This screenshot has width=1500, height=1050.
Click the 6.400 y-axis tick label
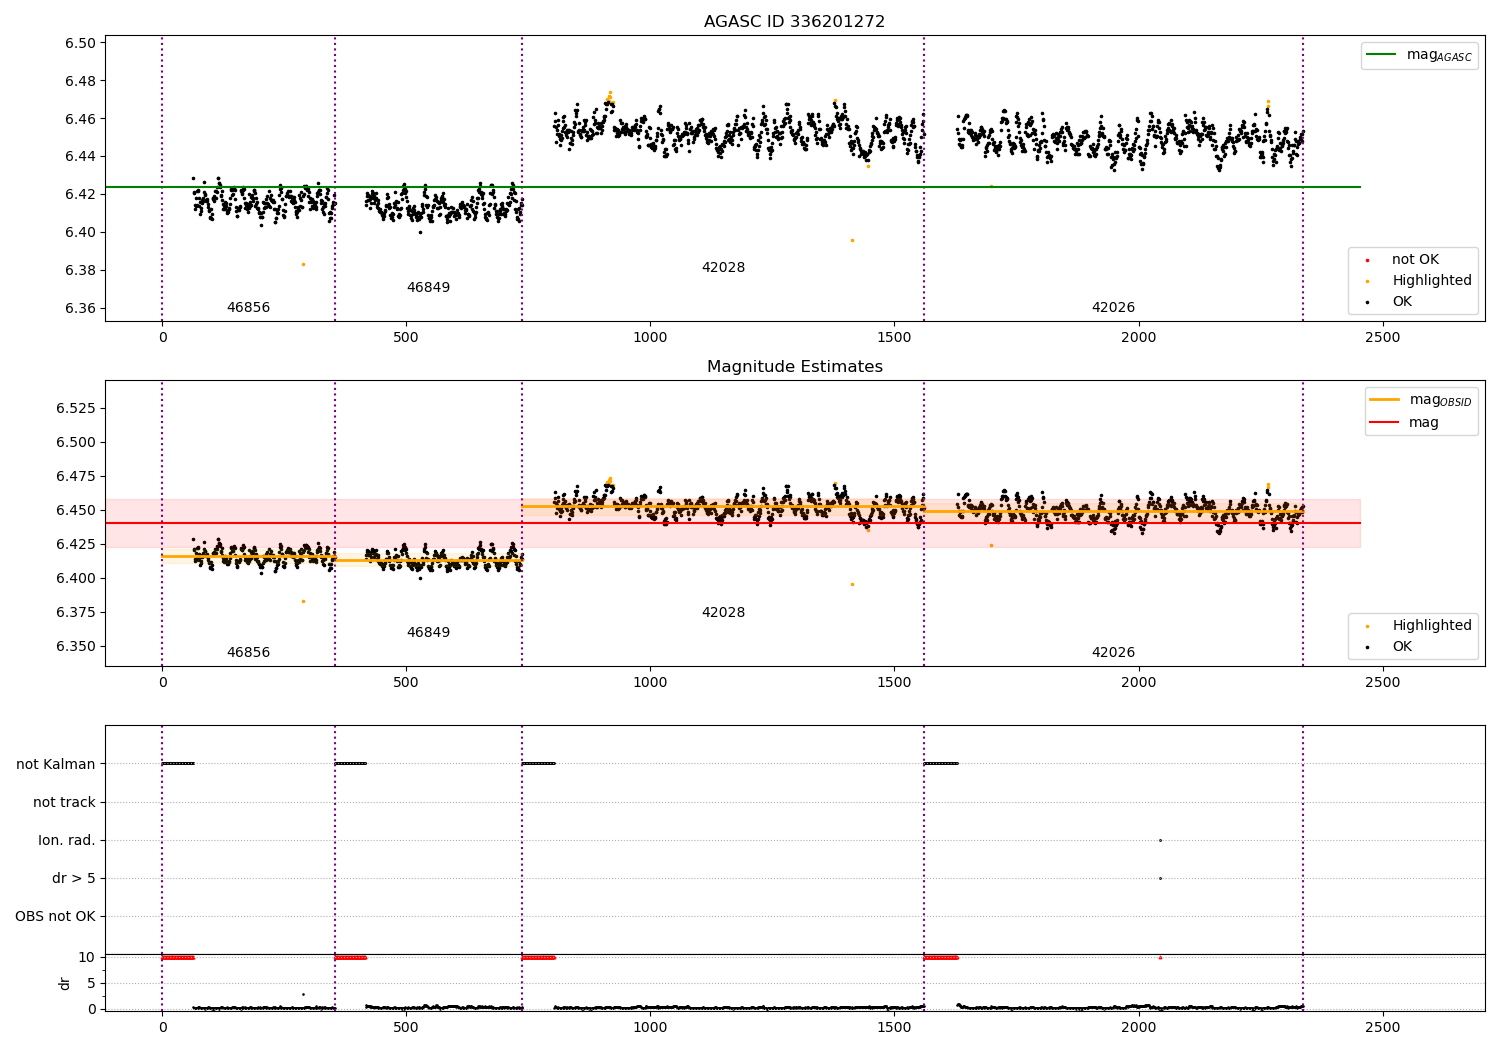[76, 578]
